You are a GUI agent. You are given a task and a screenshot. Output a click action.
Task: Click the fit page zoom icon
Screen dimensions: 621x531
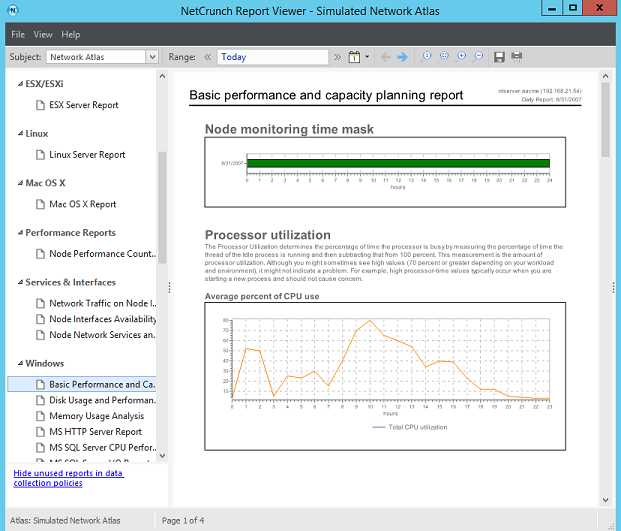(x=444, y=56)
